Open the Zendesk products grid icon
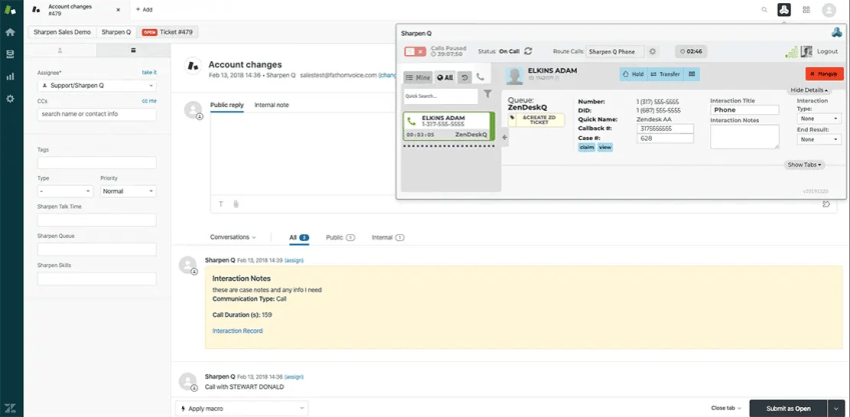 coord(806,9)
